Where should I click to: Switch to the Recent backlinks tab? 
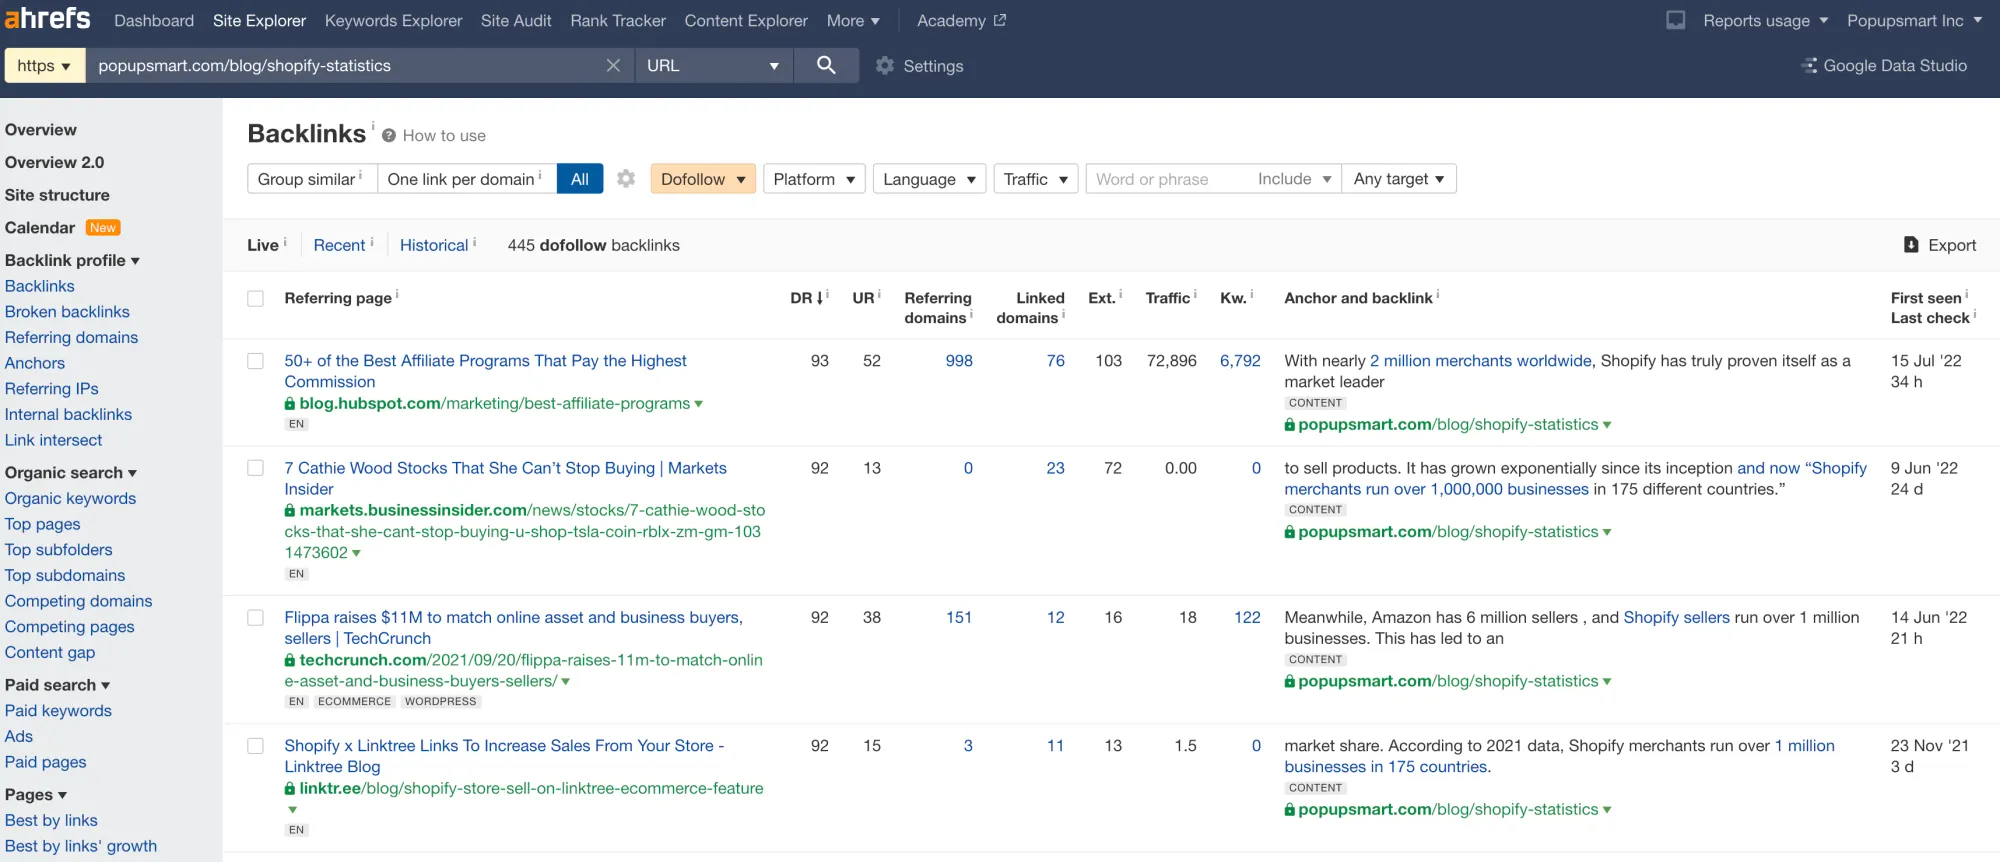tap(339, 245)
